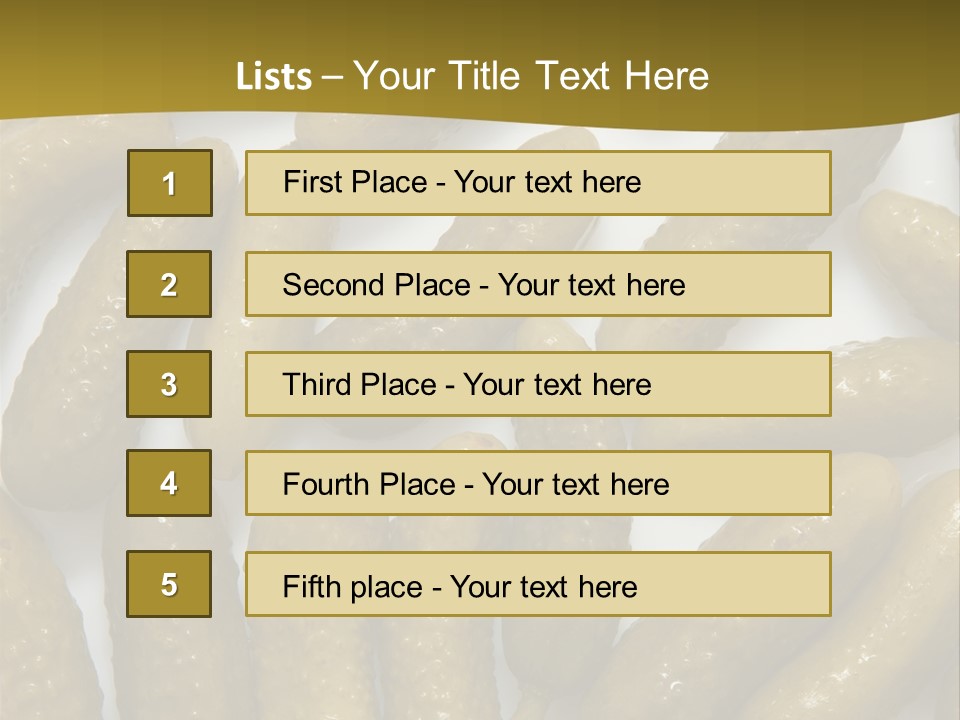Screen dimensions: 960x720
Task: Select the Third Place text bar
Action: [x=538, y=384]
